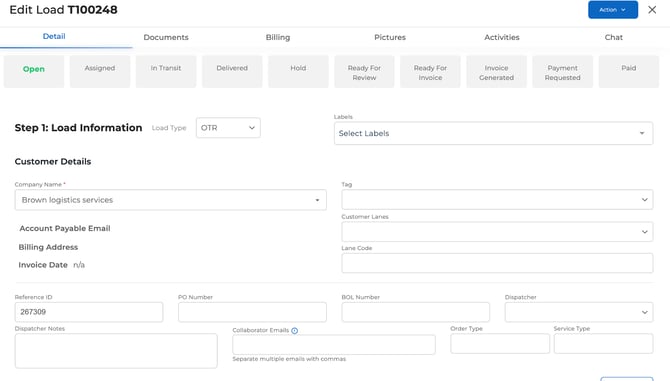Close the Edit Load dialog
Viewport: 670px width, 381px height.
pos(652,10)
